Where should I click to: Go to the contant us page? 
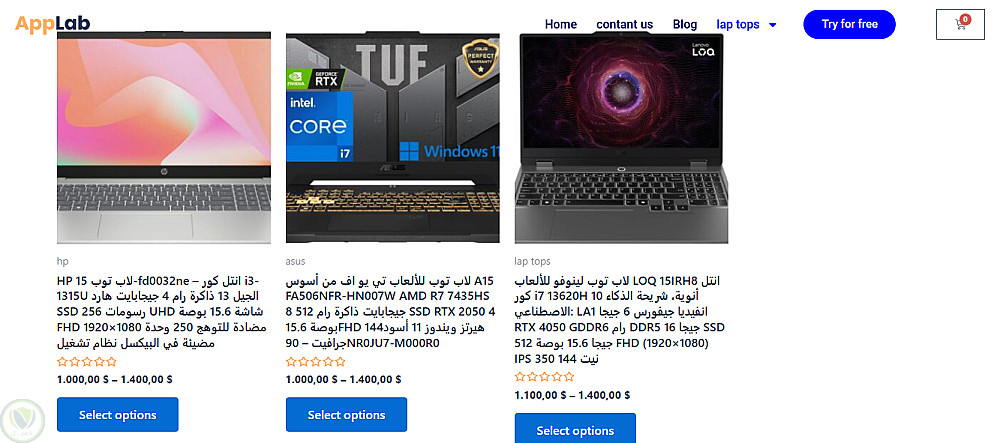click(624, 24)
